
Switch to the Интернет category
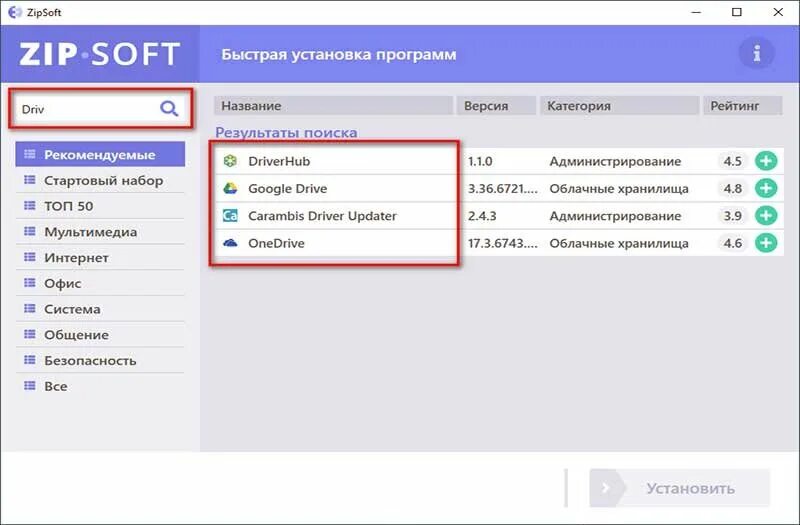100,258
